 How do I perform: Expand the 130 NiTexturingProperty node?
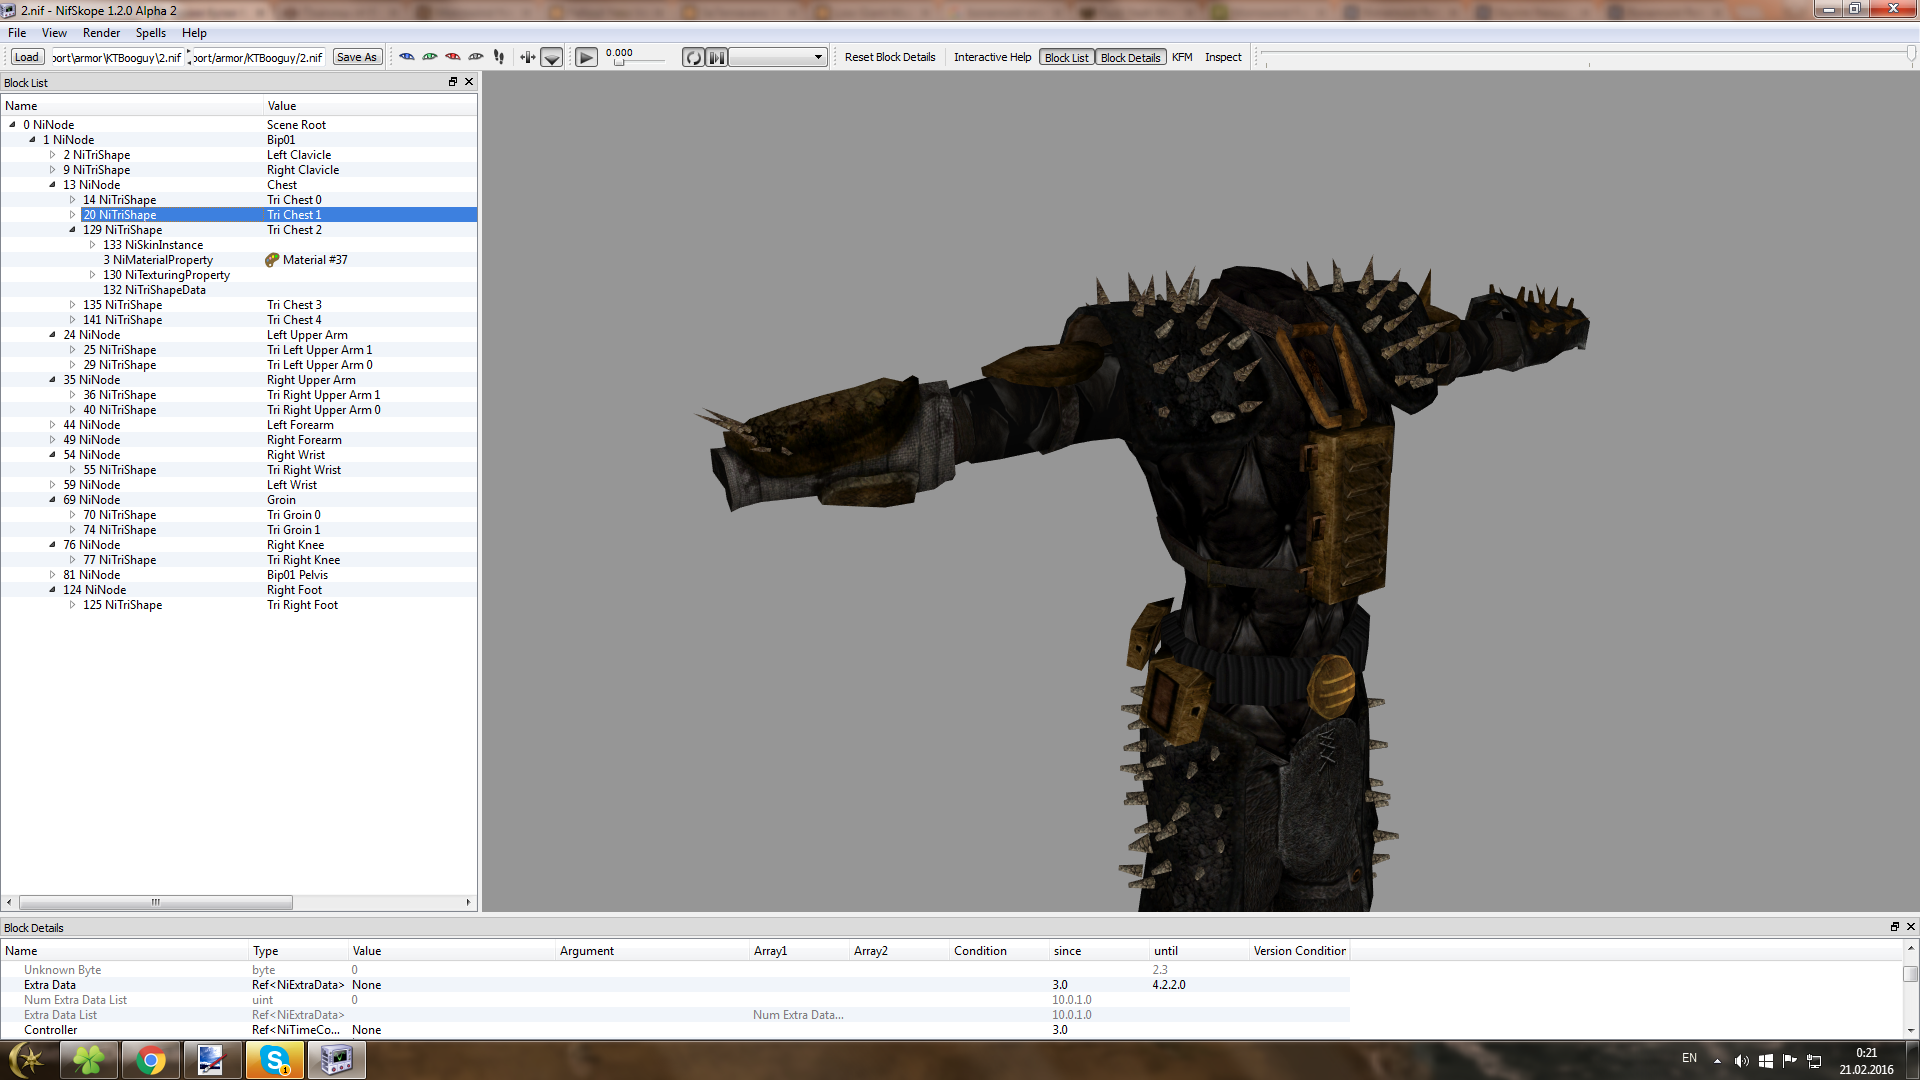click(92, 275)
